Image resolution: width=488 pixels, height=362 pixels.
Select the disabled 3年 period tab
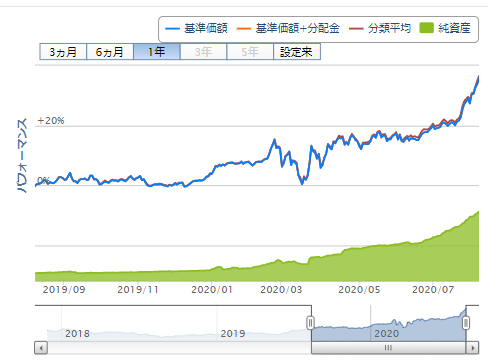coord(203,52)
